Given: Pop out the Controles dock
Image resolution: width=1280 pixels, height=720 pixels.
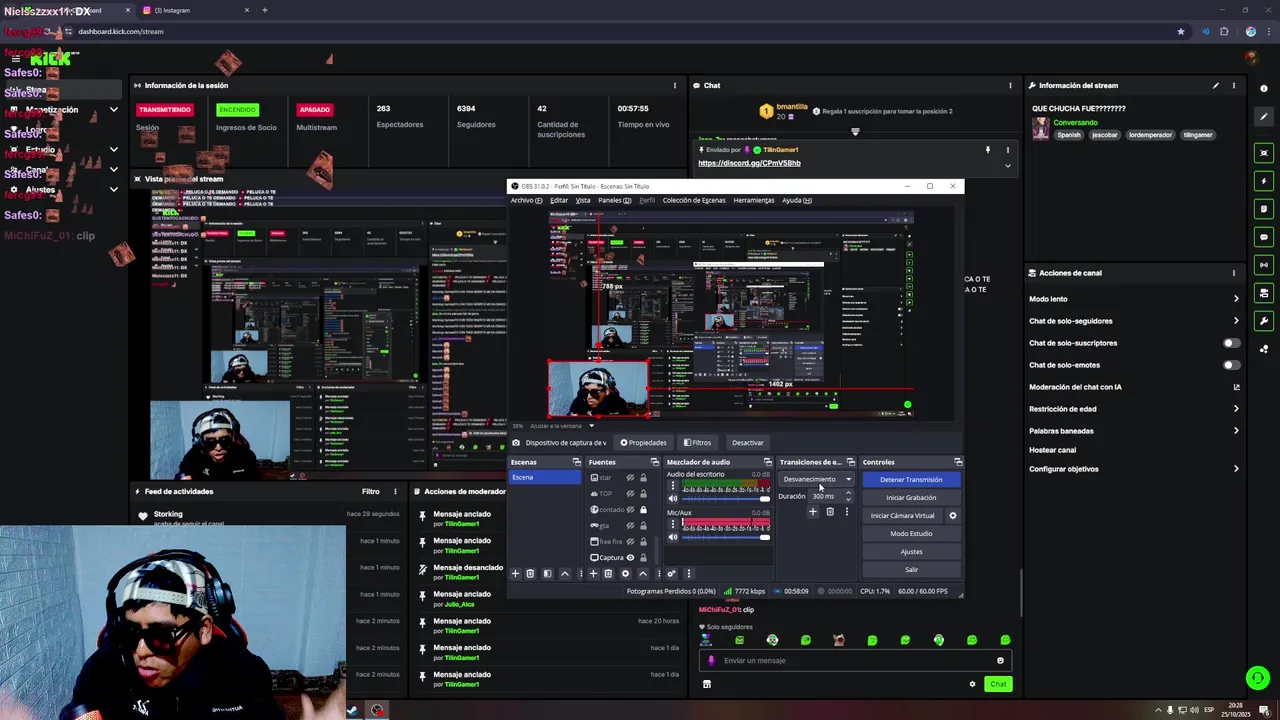Looking at the screenshot, I should pyautogui.click(x=958, y=462).
